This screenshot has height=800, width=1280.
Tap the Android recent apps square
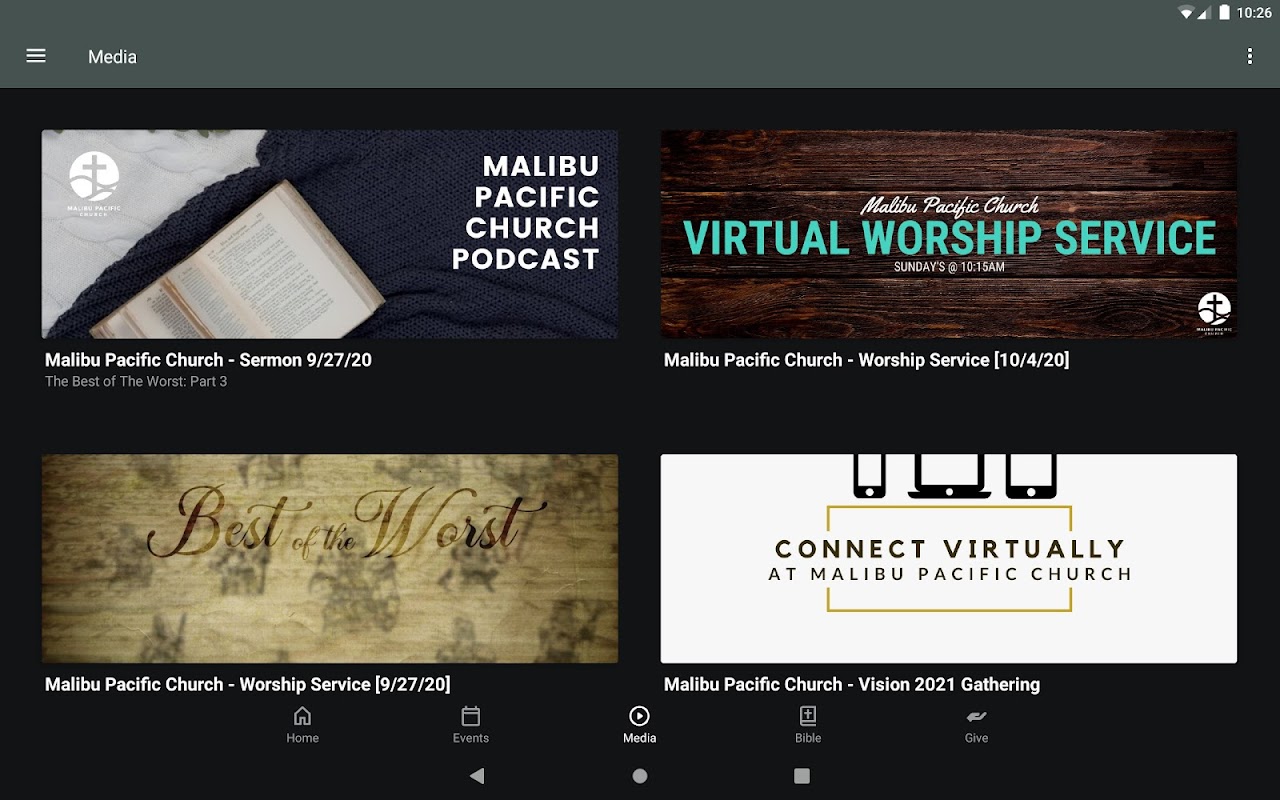click(802, 776)
